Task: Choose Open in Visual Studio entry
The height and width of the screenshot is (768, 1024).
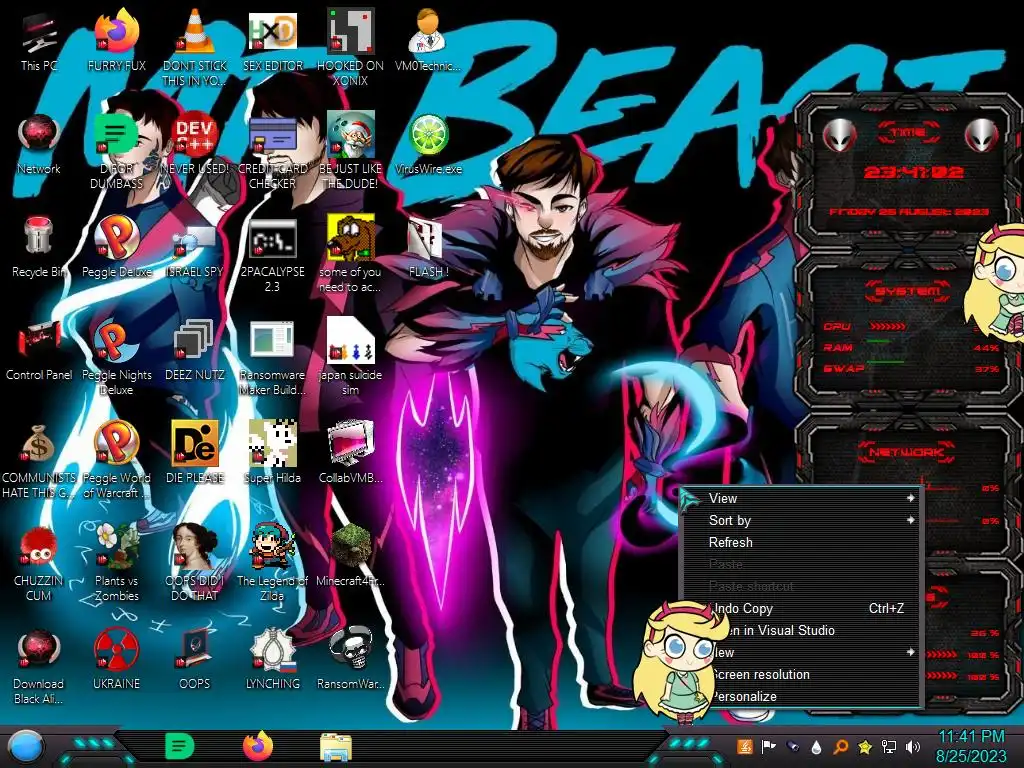Action: pyautogui.click(x=801, y=631)
